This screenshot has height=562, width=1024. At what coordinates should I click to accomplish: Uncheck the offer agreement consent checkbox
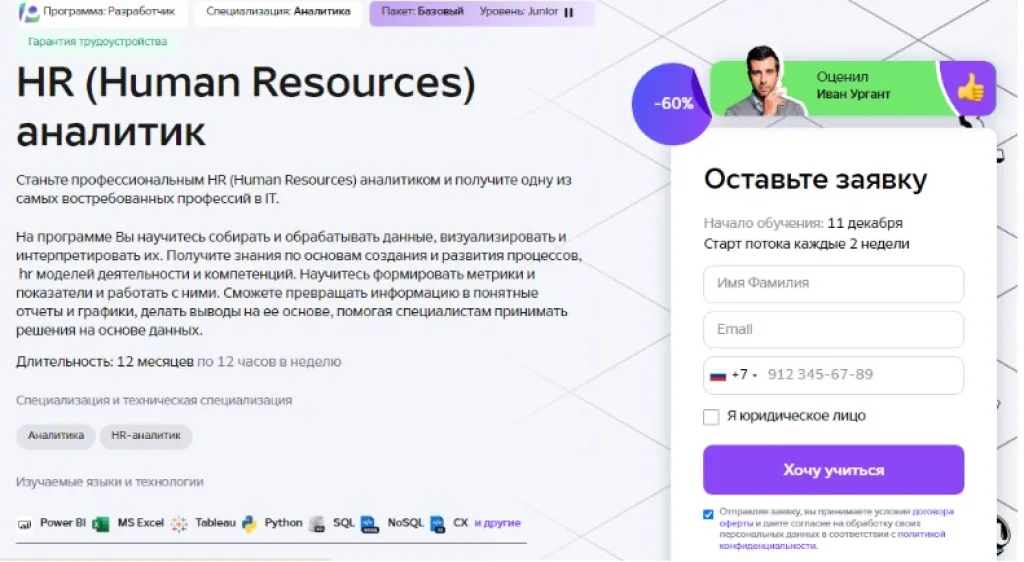[x=708, y=514]
